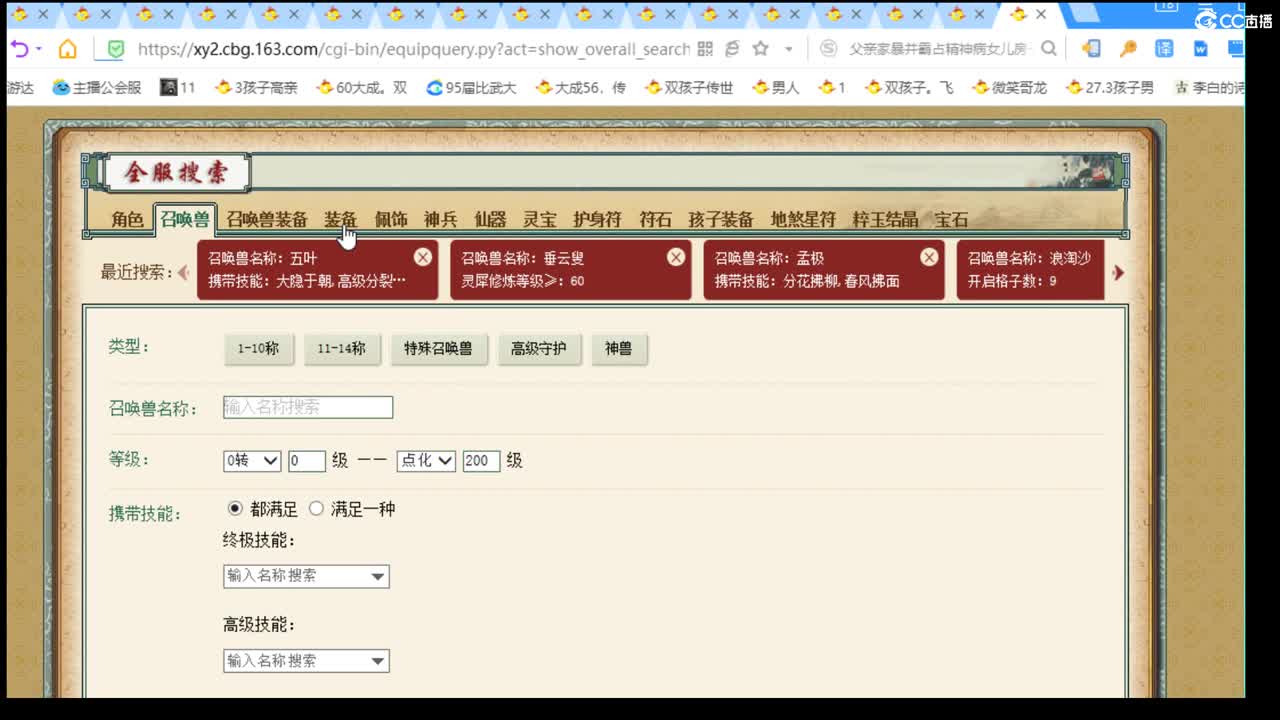
Task: Switch to the 角色 search tab
Action: click(127, 219)
